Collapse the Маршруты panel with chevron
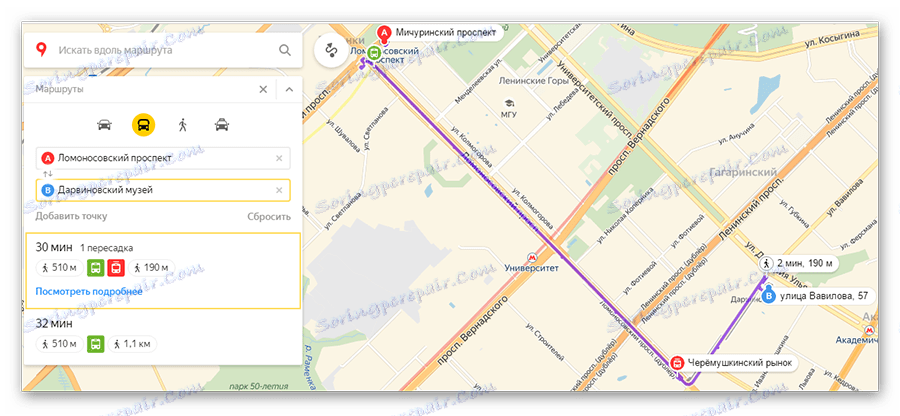The width and height of the screenshot is (900, 416). click(289, 89)
